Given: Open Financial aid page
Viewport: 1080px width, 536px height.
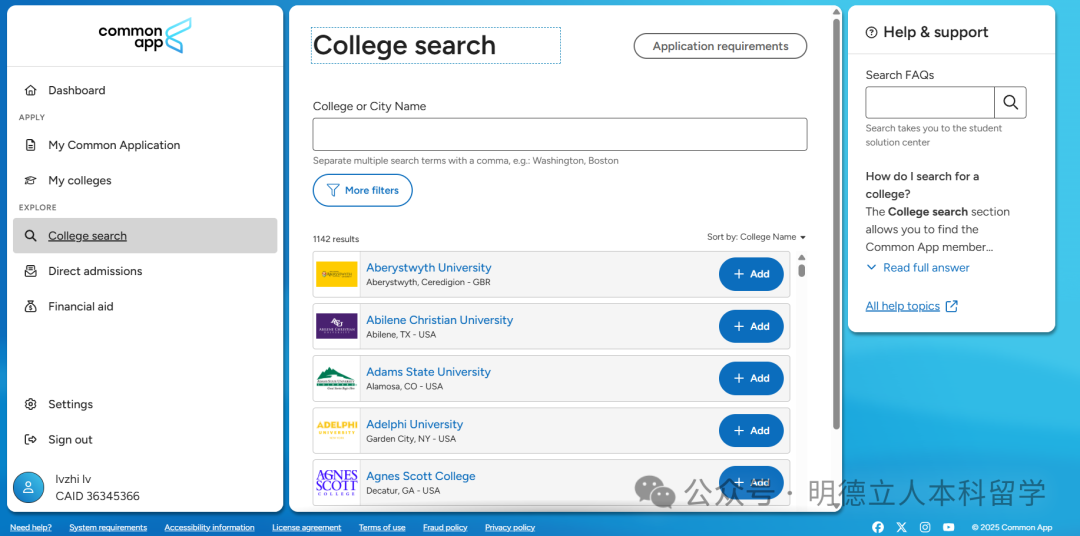Looking at the screenshot, I should point(80,306).
